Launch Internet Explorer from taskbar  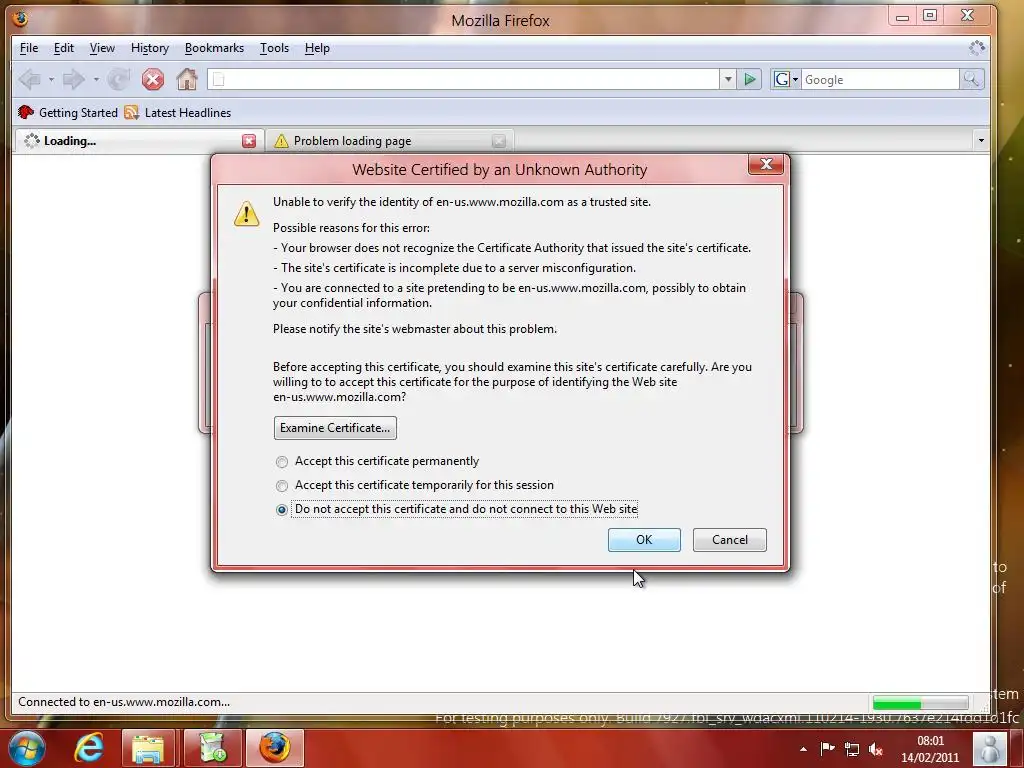click(x=88, y=748)
